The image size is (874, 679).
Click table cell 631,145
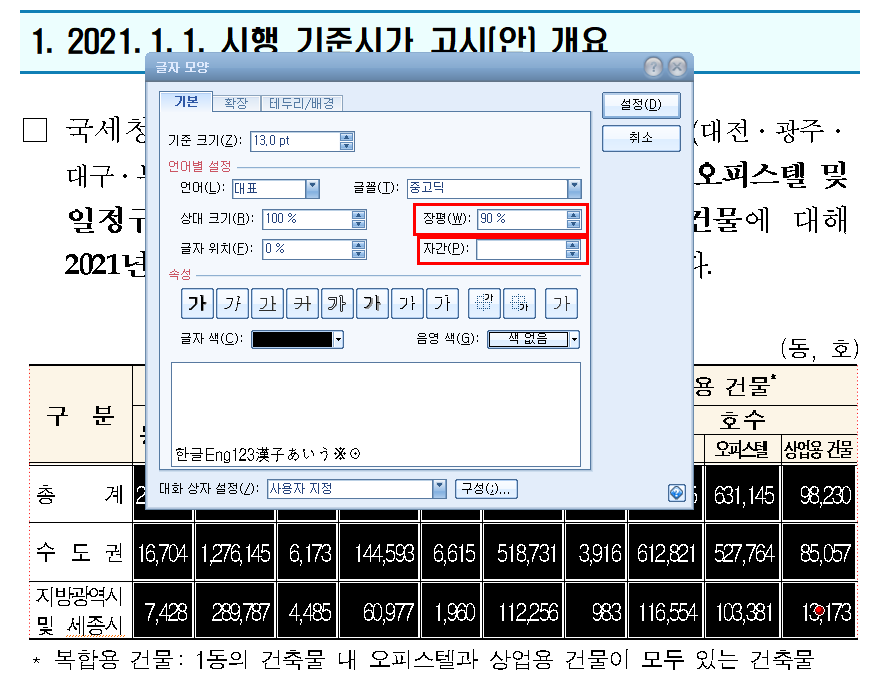742,495
